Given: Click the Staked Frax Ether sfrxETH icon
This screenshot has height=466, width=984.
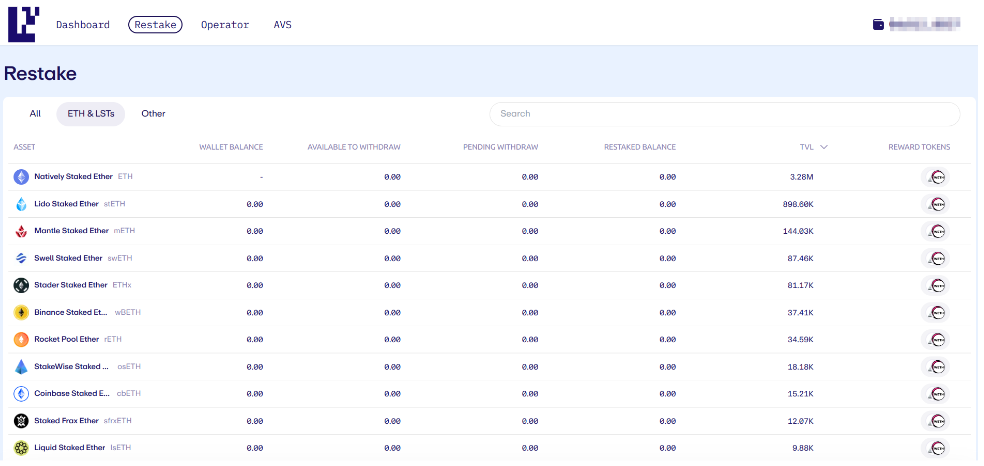Looking at the screenshot, I should [x=21, y=420].
